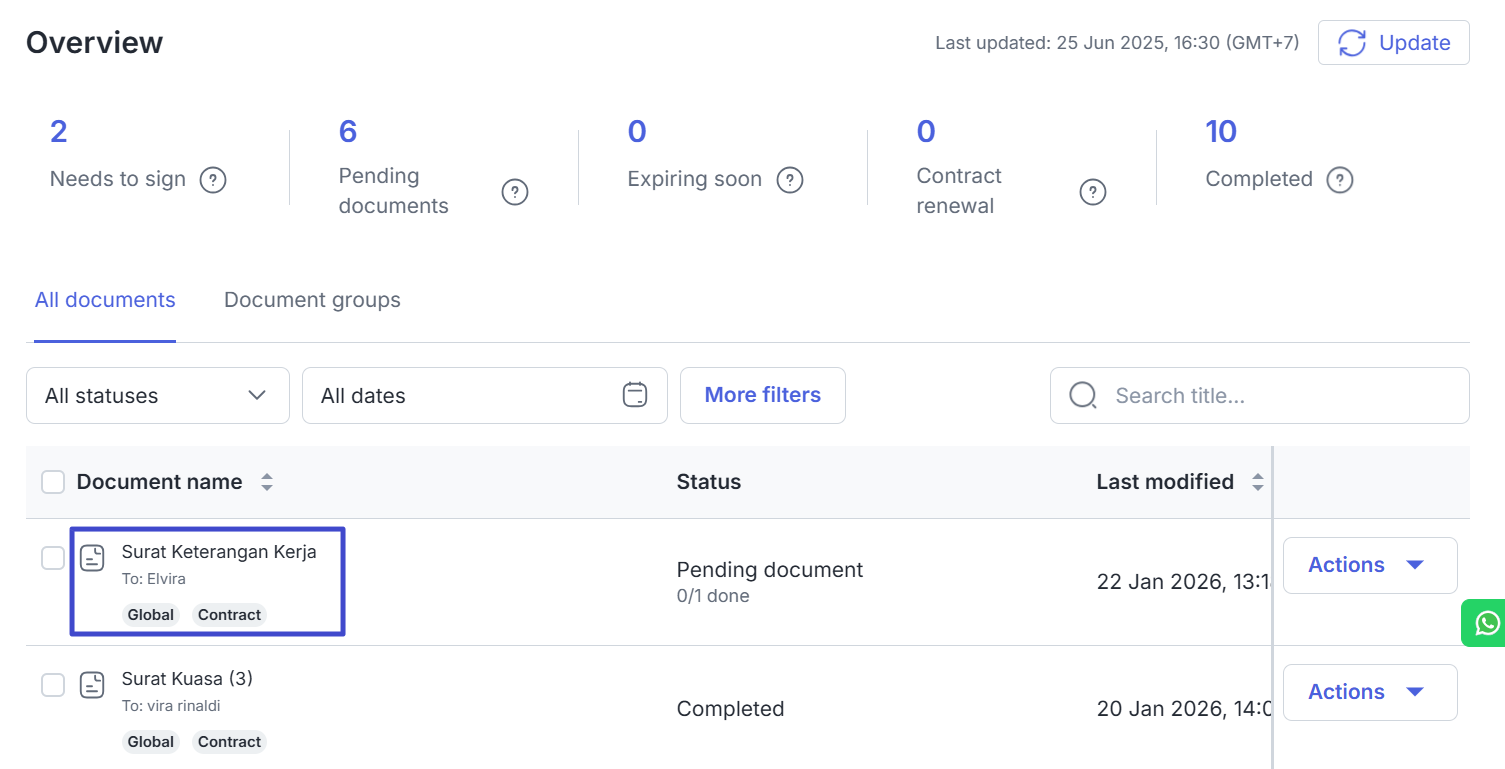Switch to the Document groups tab
Image resolution: width=1505 pixels, height=769 pixels.
(x=312, y=300)
